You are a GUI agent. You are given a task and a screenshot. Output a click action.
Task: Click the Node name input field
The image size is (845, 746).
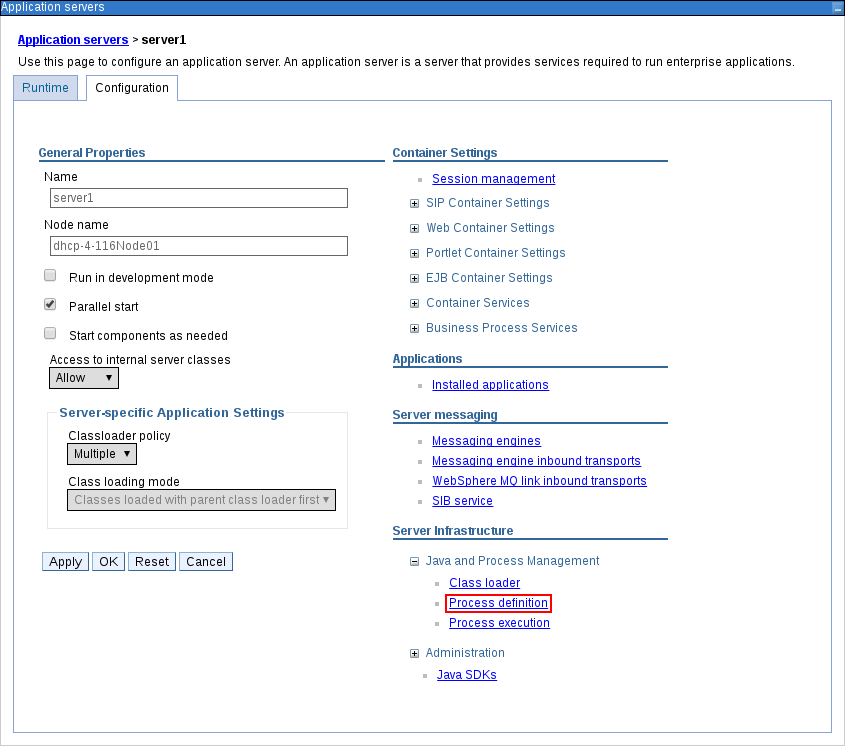point(199,246)
